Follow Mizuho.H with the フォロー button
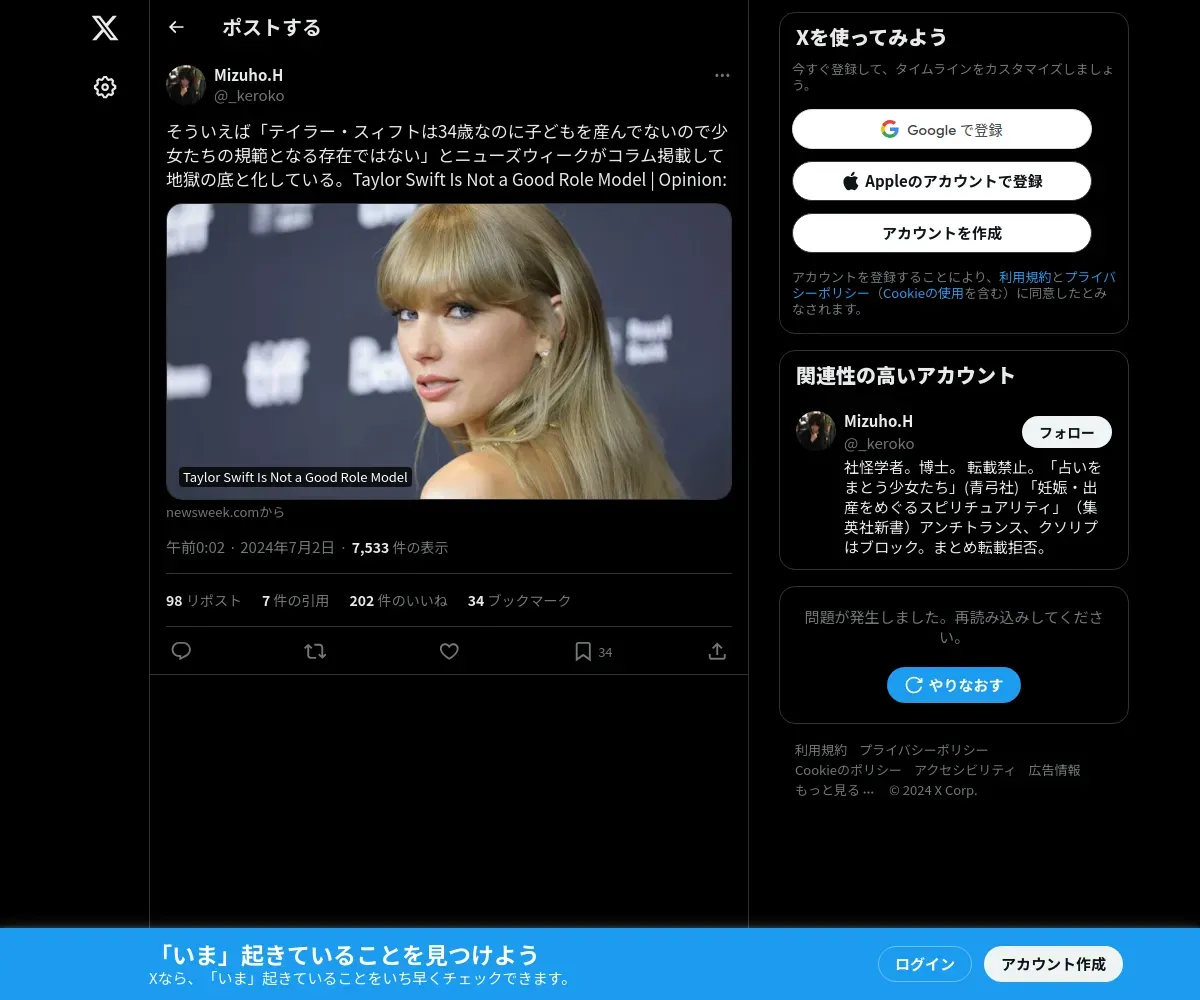1200x1000 pixels. (1067, 432)
